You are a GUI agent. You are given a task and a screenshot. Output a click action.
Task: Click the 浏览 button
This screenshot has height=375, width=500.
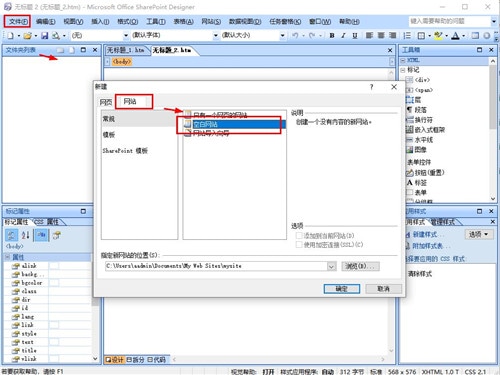[x=360, y=266]
